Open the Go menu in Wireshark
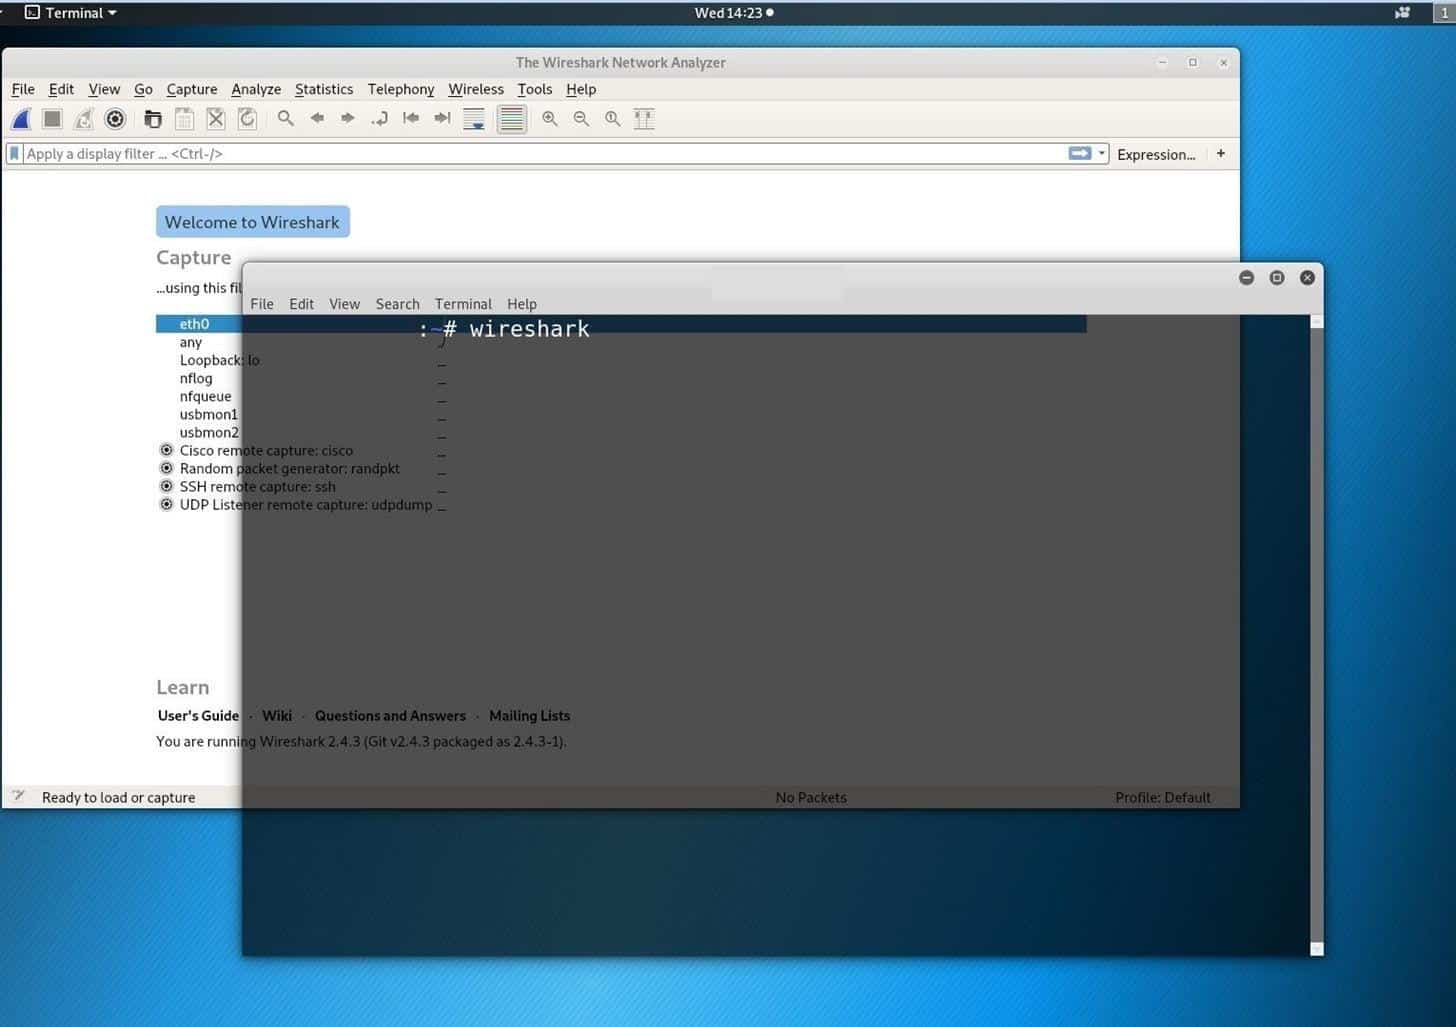The width and height of the screenshot is (1456, 1027). click(x=143, y=89)
